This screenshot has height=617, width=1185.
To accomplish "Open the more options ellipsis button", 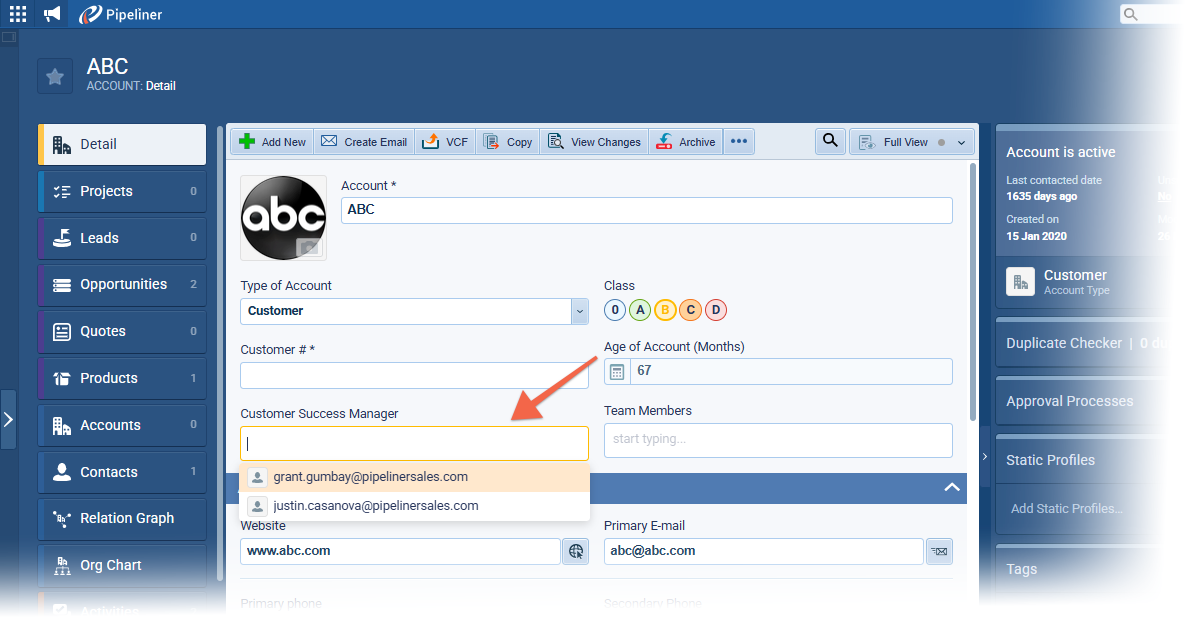I will [739, 142].
